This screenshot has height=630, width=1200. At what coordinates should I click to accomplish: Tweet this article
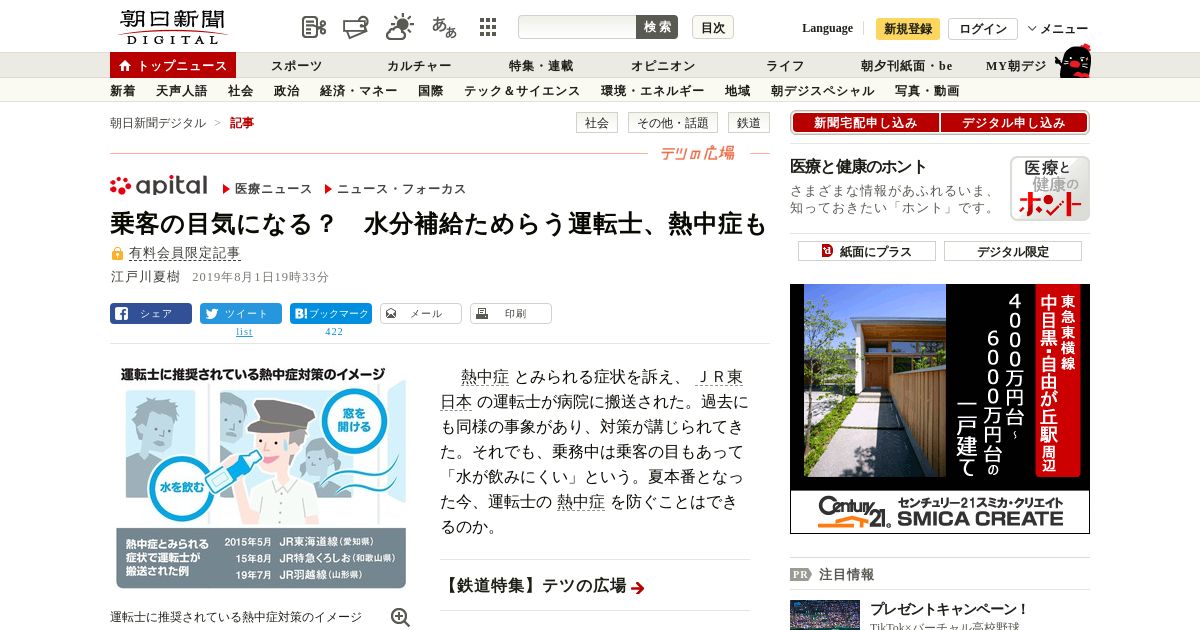pos(241,313)
